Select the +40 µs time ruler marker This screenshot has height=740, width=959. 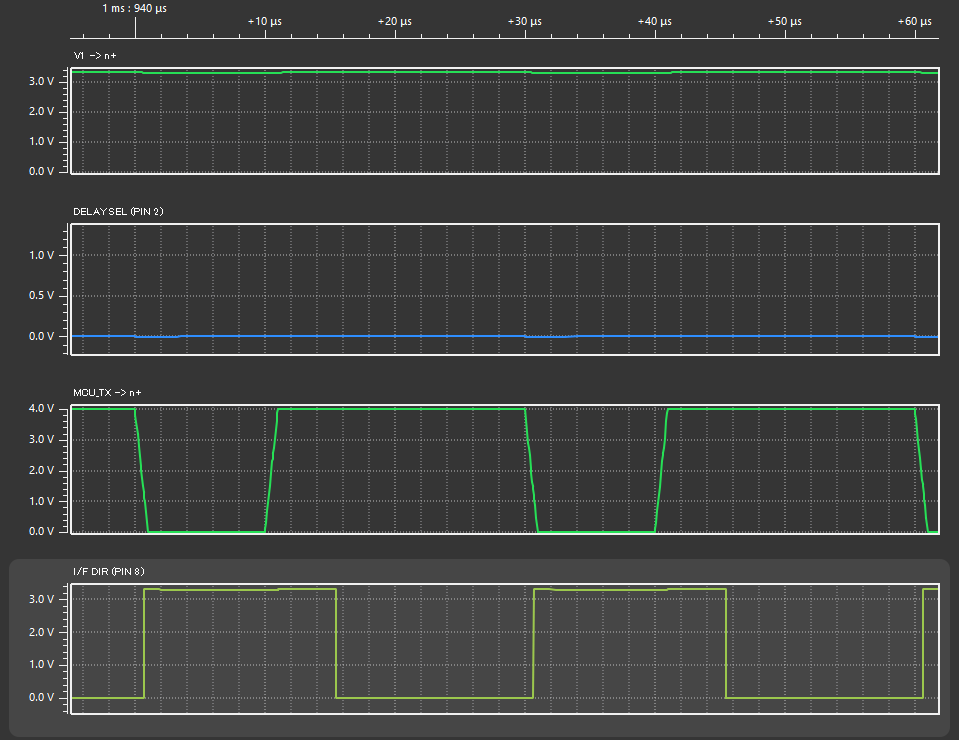point(655,21)
